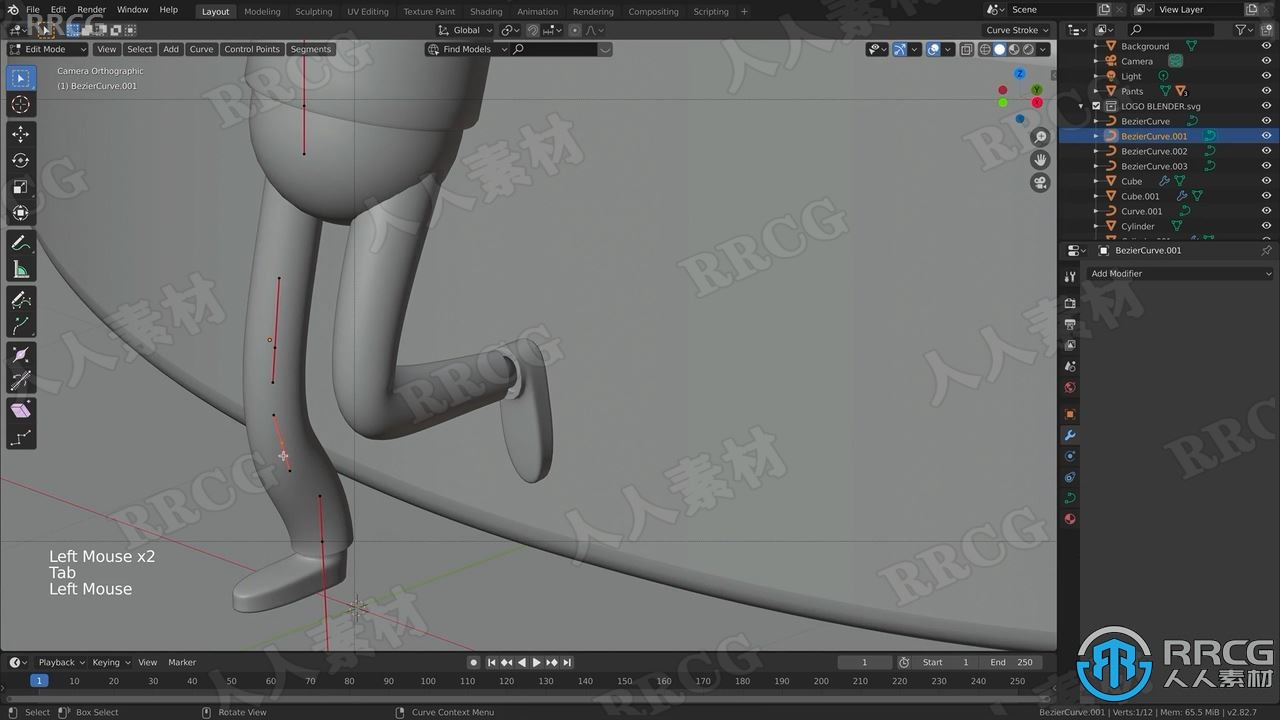Open the Edit Mode dropdown
Viewport: 1280px width, 720px height.
48,49
